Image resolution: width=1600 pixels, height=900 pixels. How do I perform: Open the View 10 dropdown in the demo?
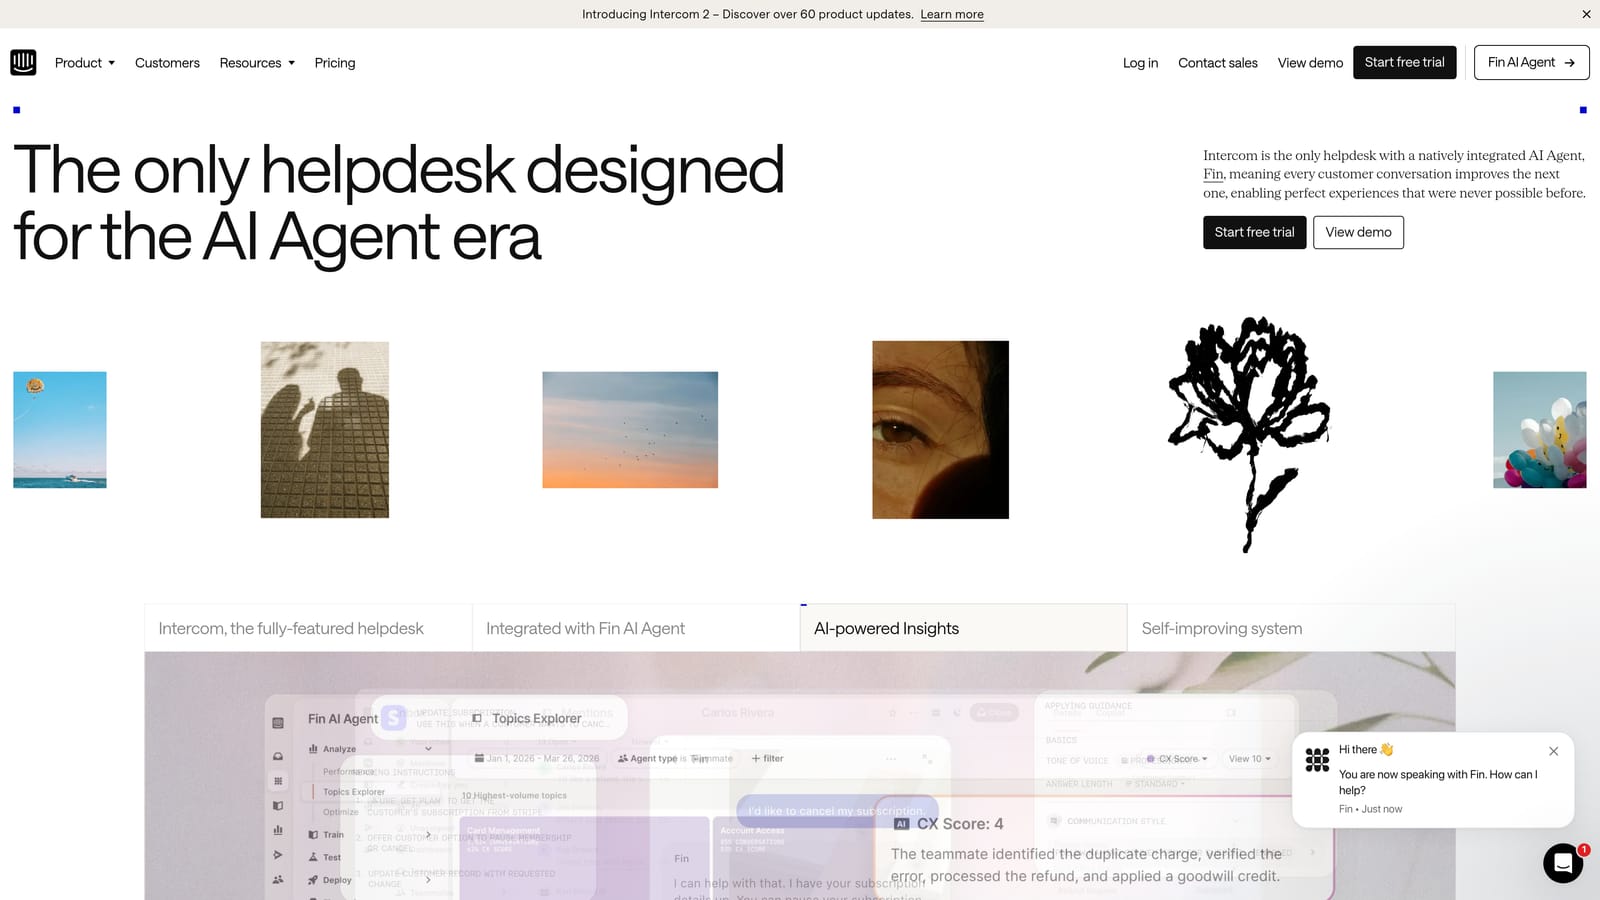[1249, 759]
